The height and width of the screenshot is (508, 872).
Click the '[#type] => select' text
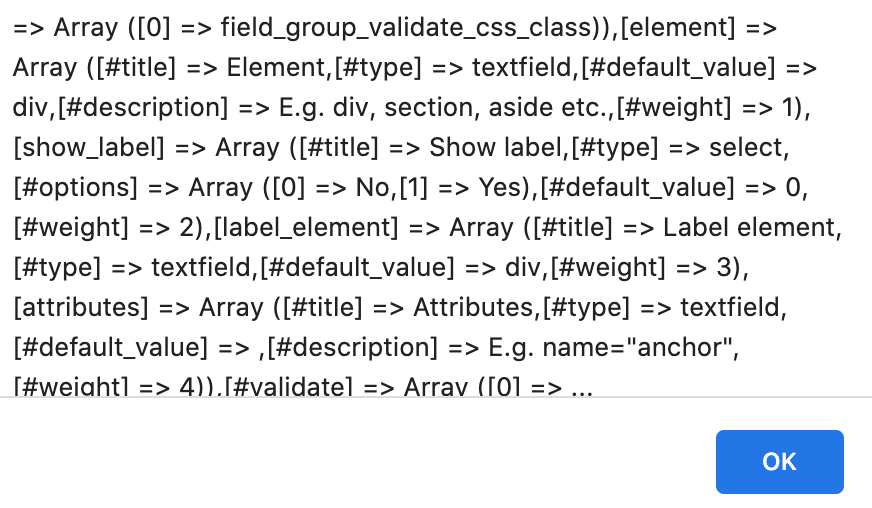tap(677, 148)
